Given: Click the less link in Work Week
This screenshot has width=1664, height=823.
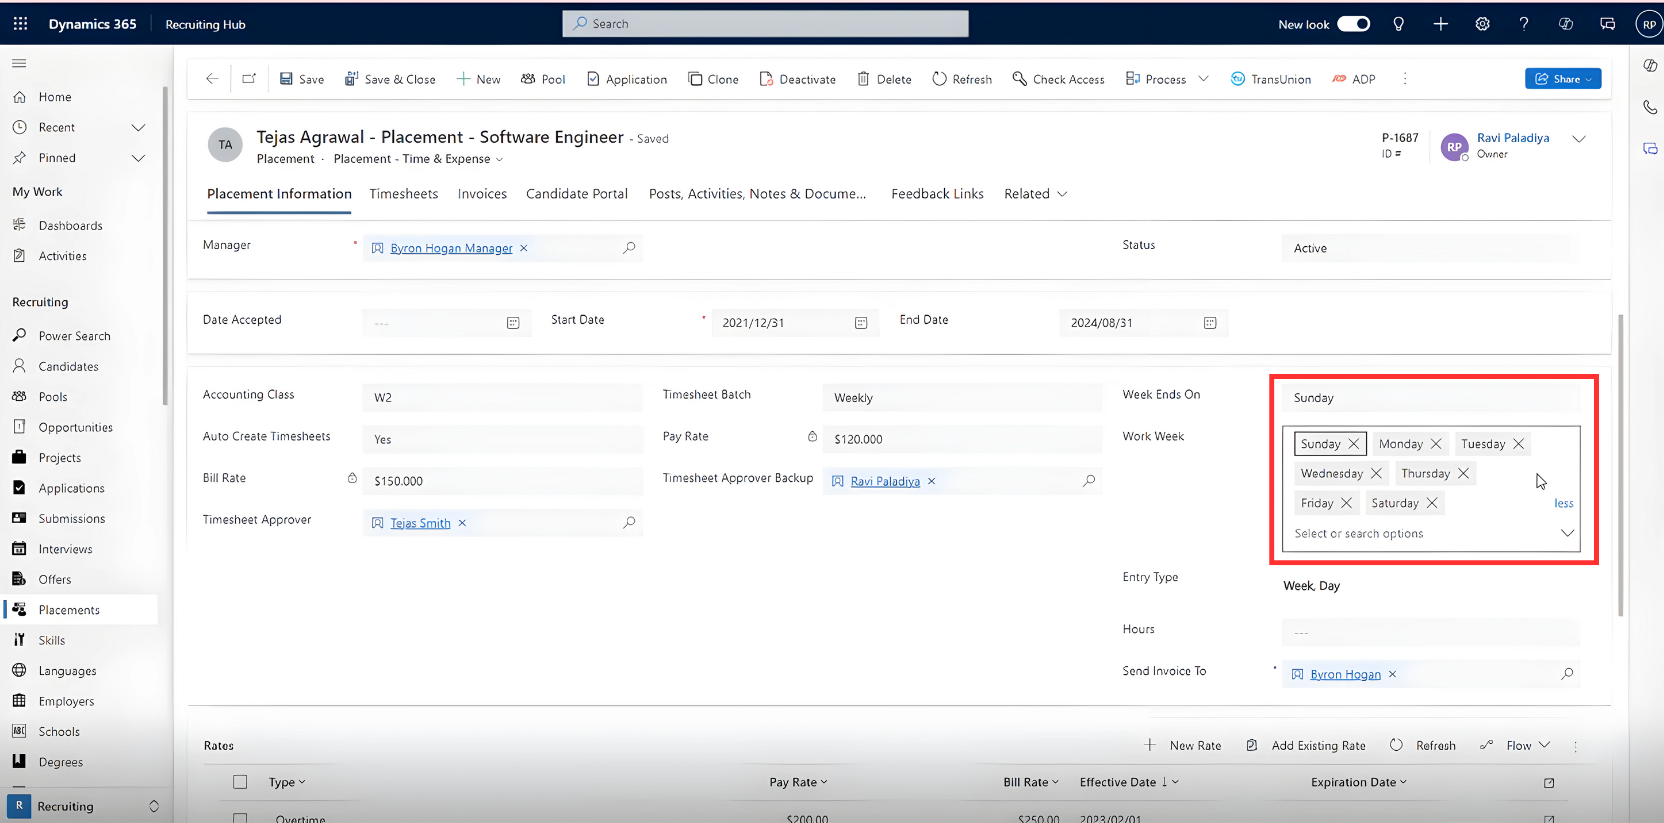Looking at the screenshot, I should point(1564,504).
